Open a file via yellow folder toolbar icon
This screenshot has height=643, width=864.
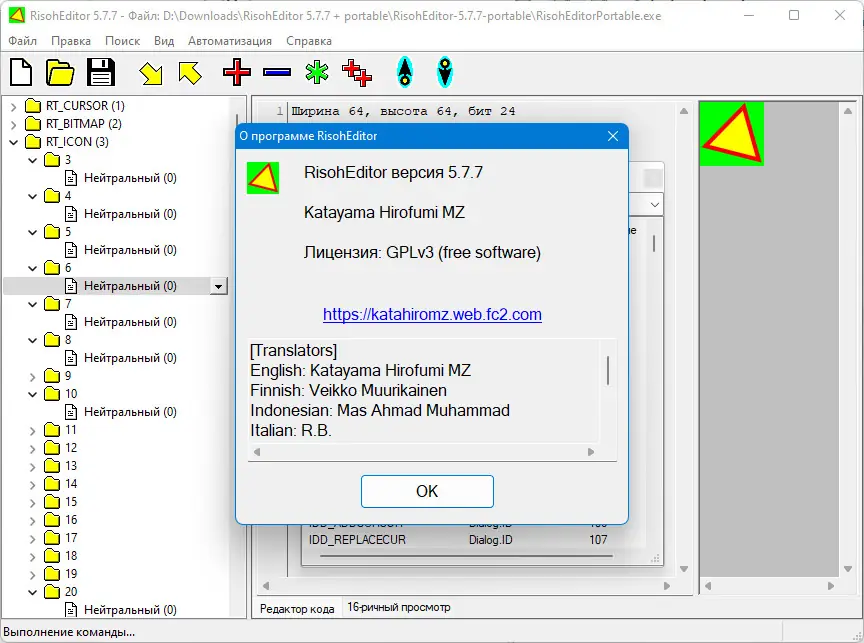[60, 72]
